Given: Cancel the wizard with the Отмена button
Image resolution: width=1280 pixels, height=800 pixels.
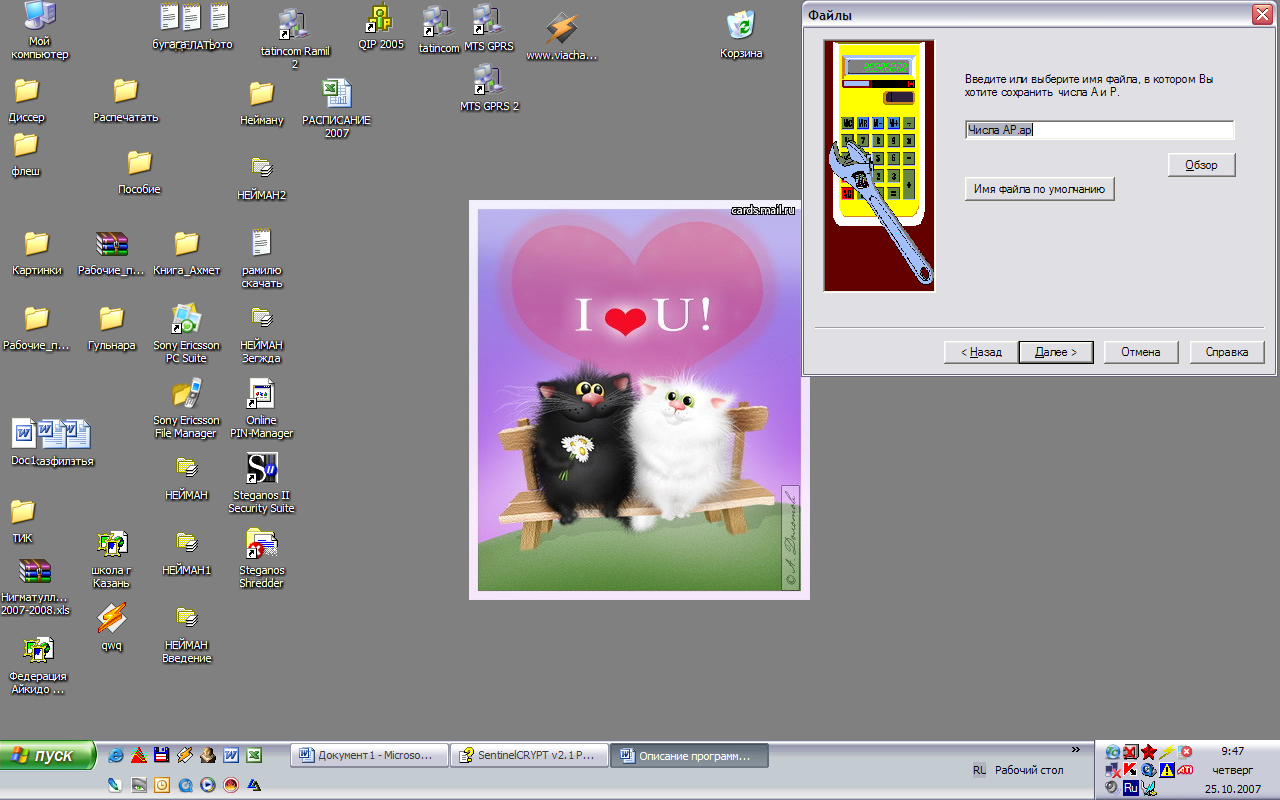Looking at the screenshot, I should tap(1141, 352).
